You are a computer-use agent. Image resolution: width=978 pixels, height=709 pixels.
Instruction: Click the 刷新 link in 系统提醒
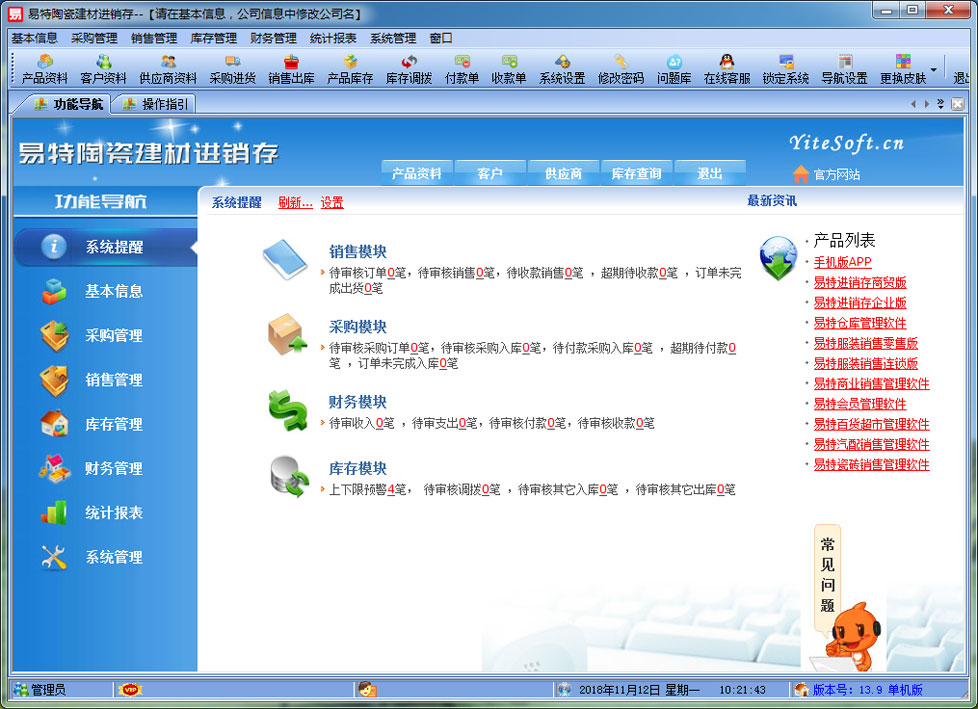point(295,202)
